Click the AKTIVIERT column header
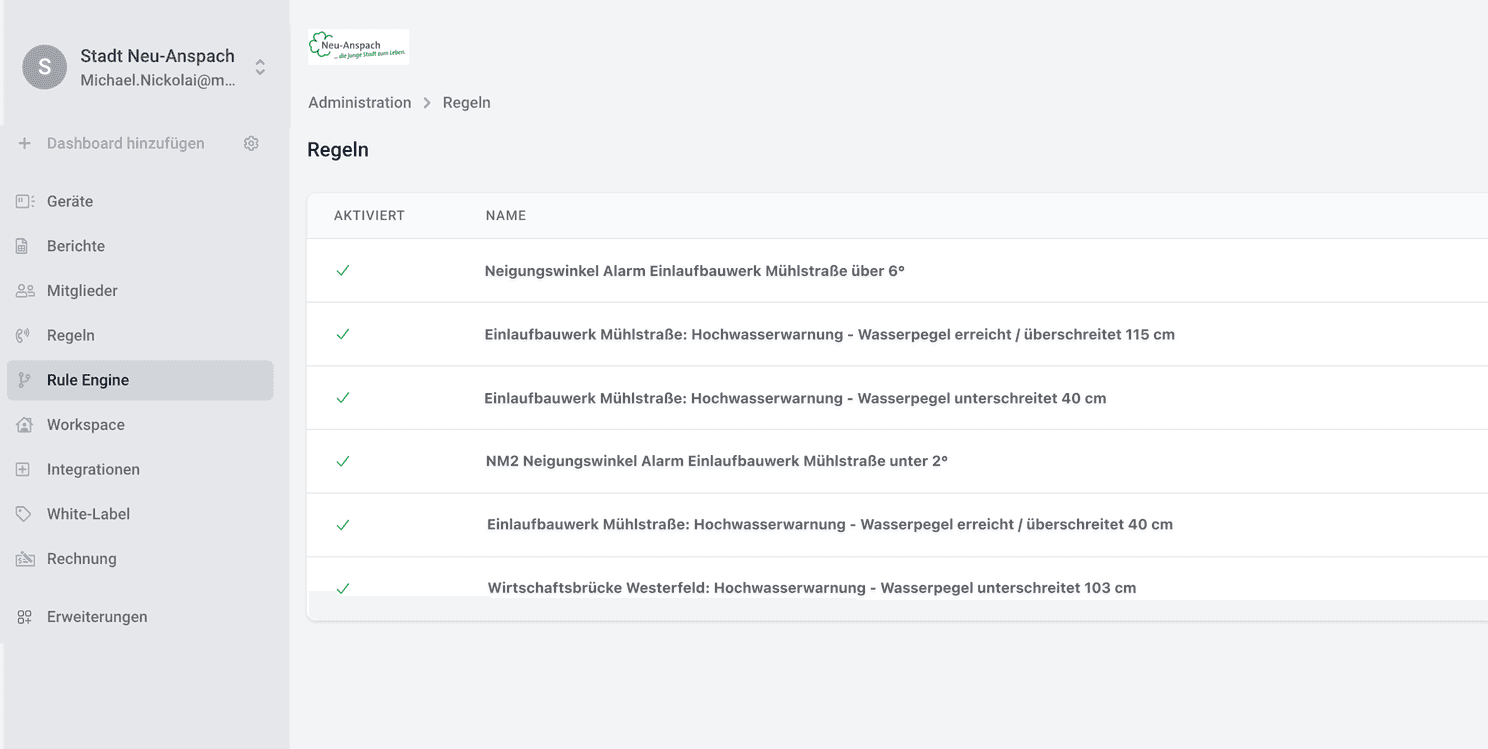The image size is (1488, 749). click(369, 216)
